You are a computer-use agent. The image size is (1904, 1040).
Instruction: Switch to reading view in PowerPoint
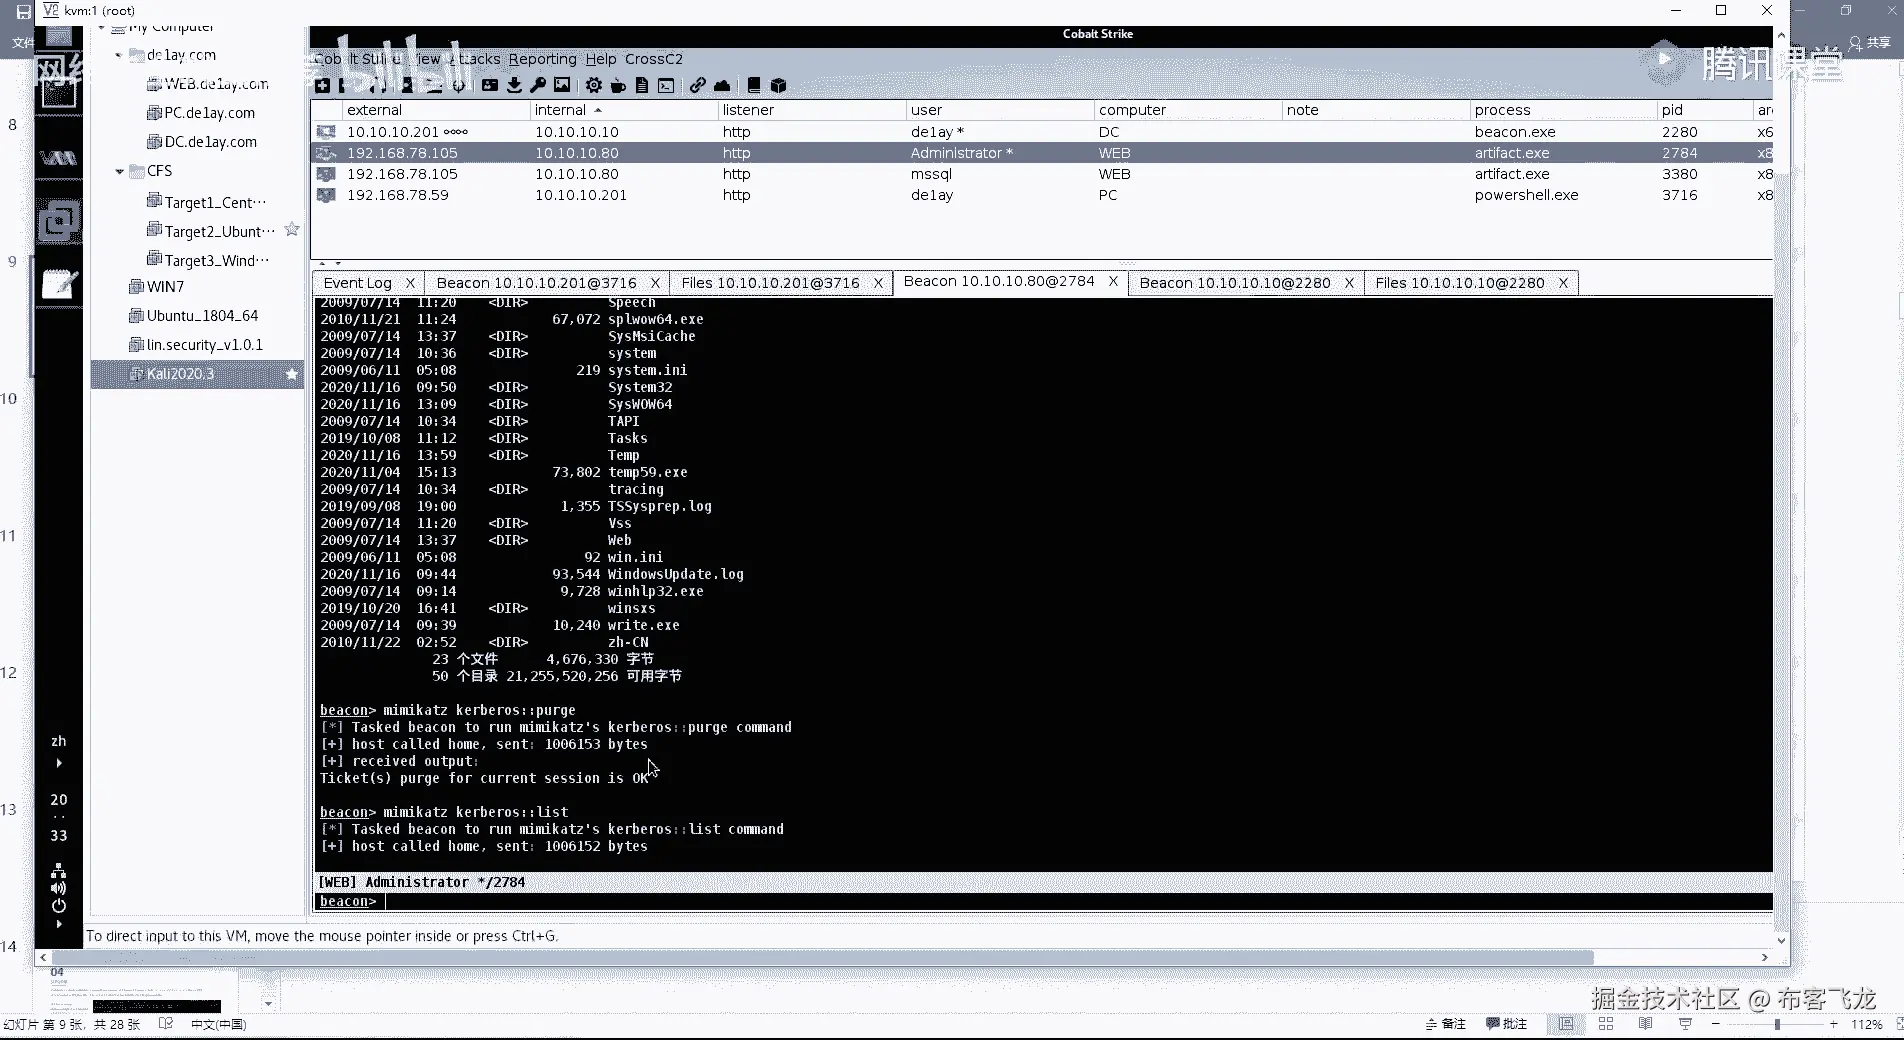pyautogui.click(x=1646, y=1024)
